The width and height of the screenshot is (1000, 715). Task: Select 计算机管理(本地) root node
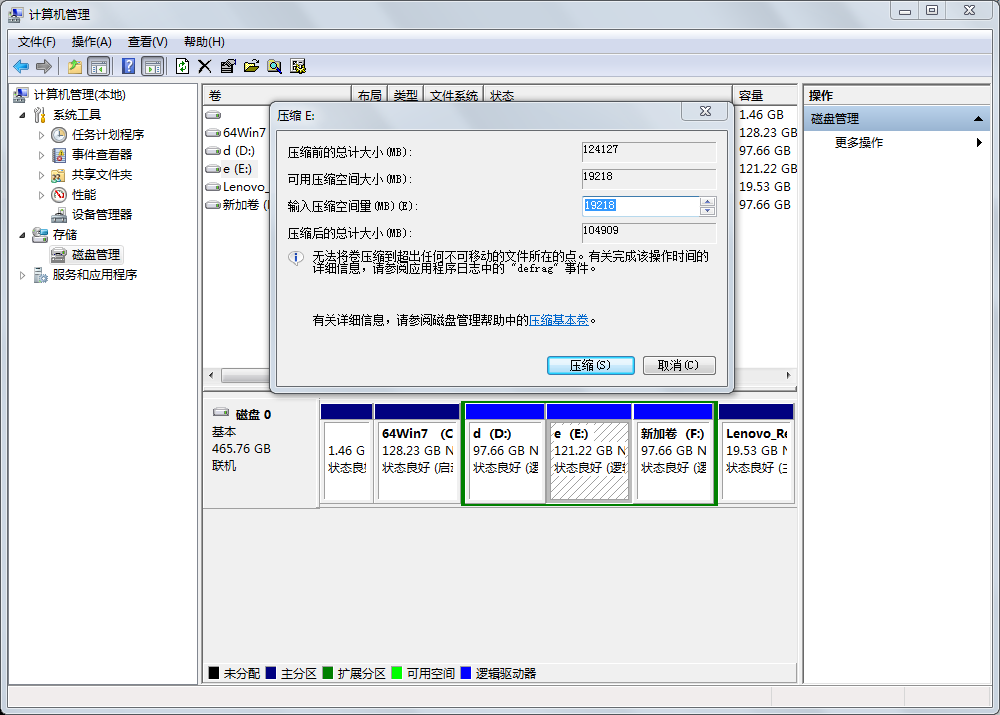point(79,95)
